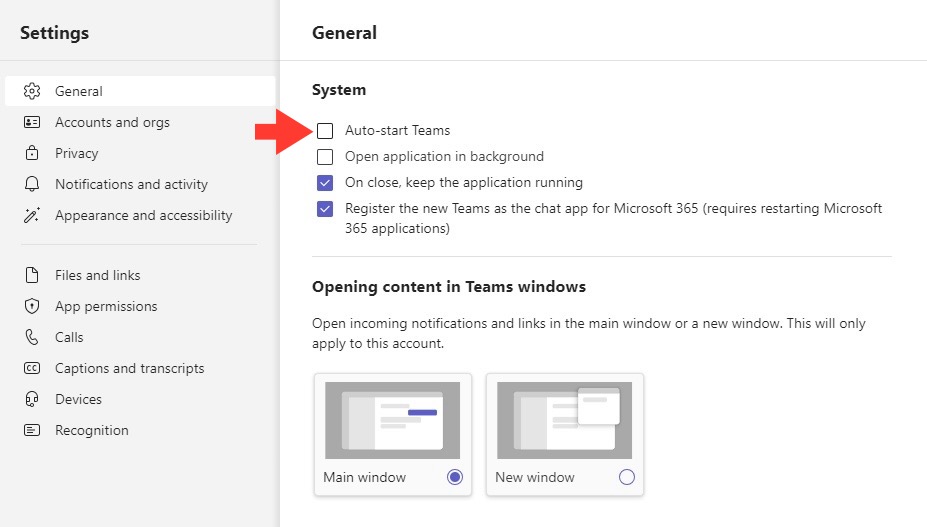Image resolution: width=927 pixels, height=527 pixels.
Task: Uncheck Register the new Teams as chat app
Action: 325,209
